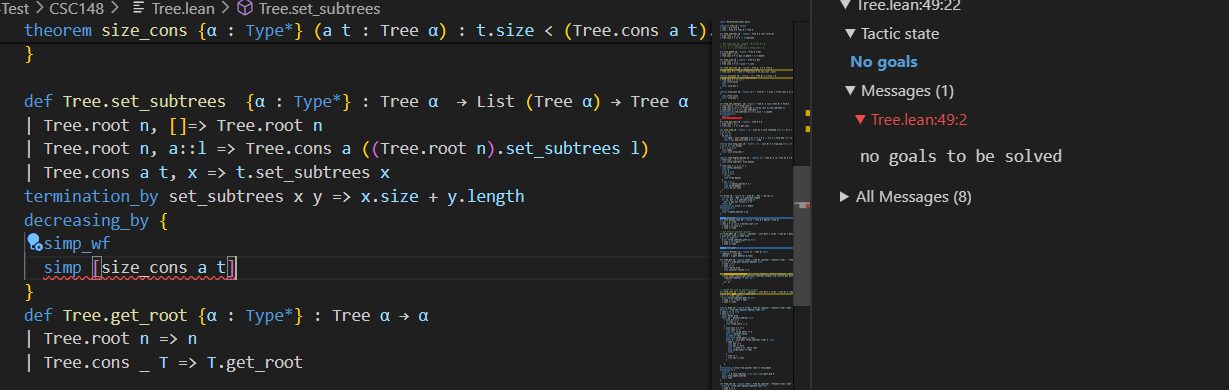
Task: Open Tree.lean in breadcrumb path
Action: [x=183, y=8]
